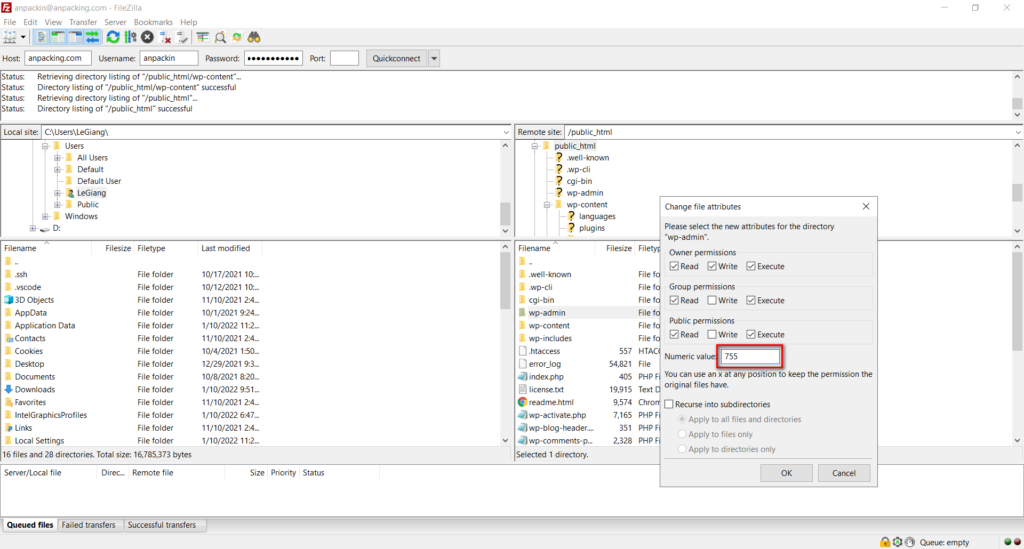1024x549 pixels.
Task: Click the FileZilla logo in title bar
Action: pos(6,7)
